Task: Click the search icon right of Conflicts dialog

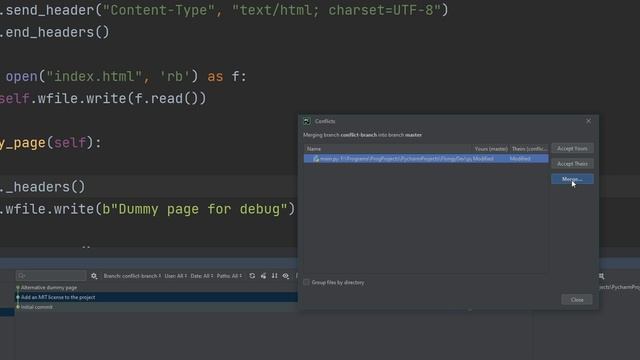Action: 601,276
